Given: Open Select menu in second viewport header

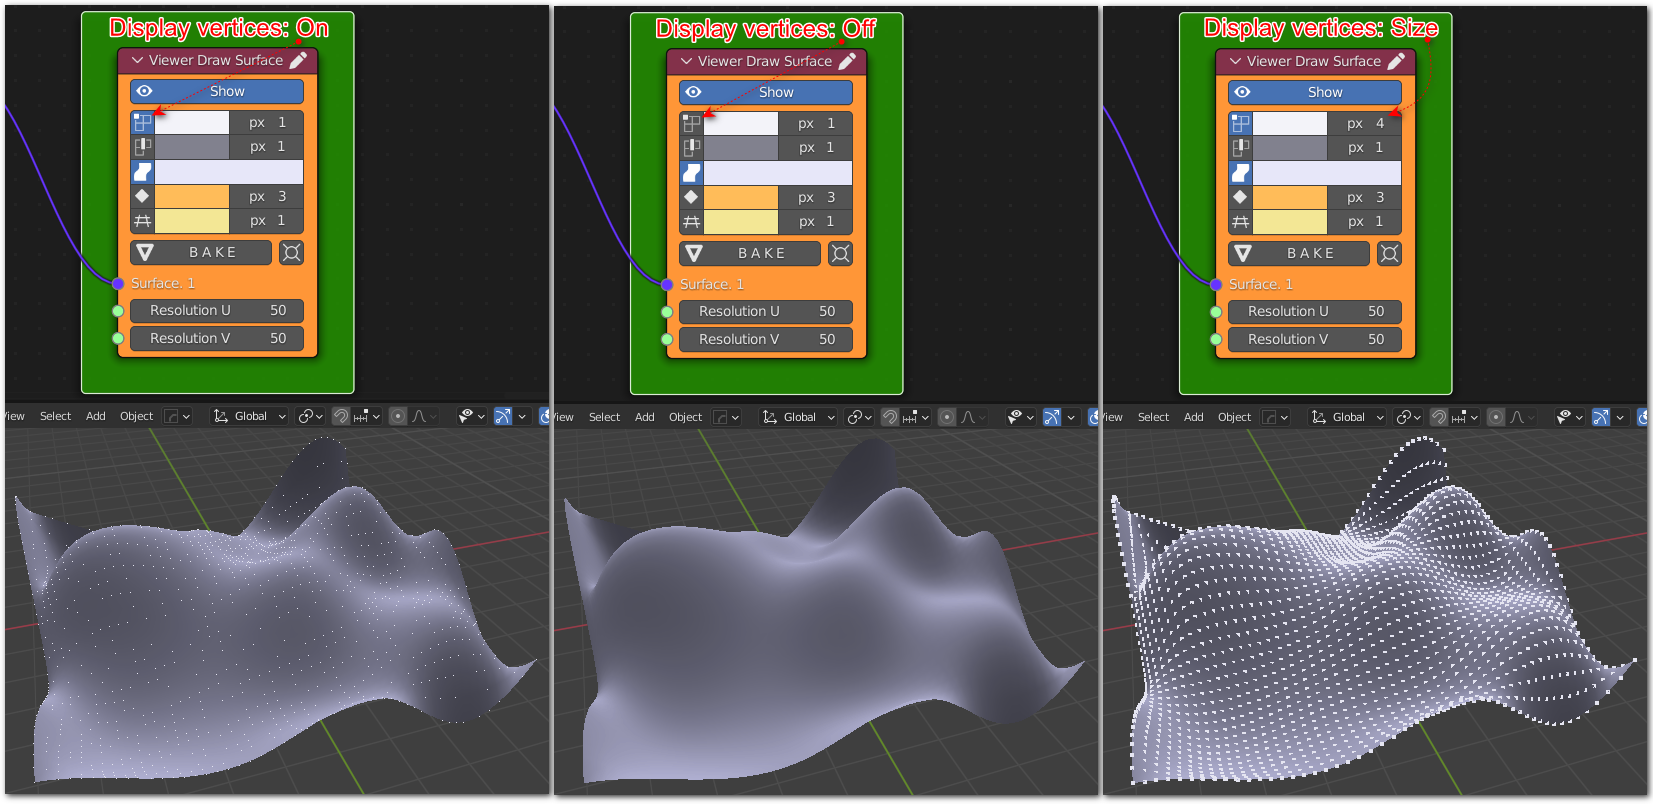Looking at the screenshot, I should tap(604, 417).
